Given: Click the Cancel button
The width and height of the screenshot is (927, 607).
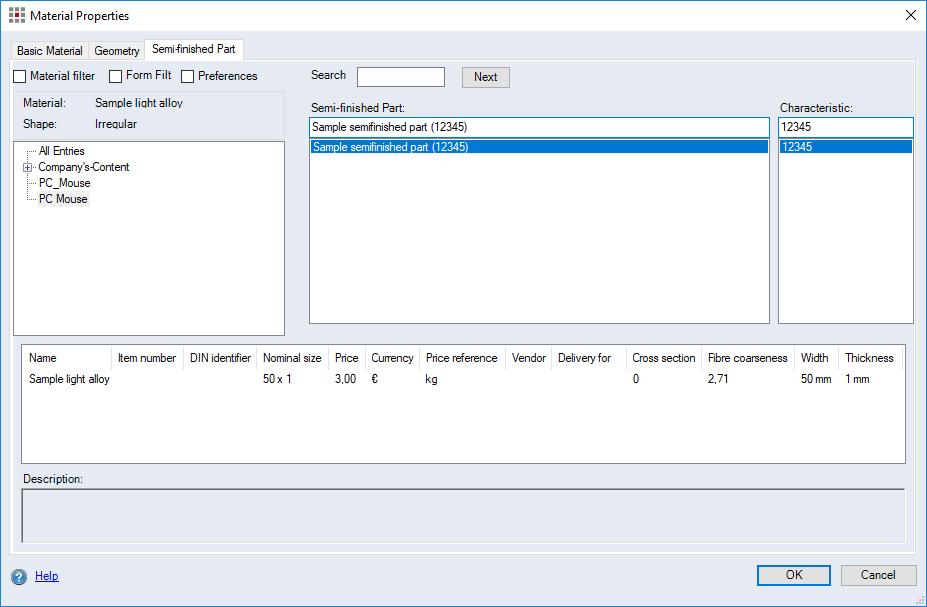Looking at the screenshot, I should point(877,575).
